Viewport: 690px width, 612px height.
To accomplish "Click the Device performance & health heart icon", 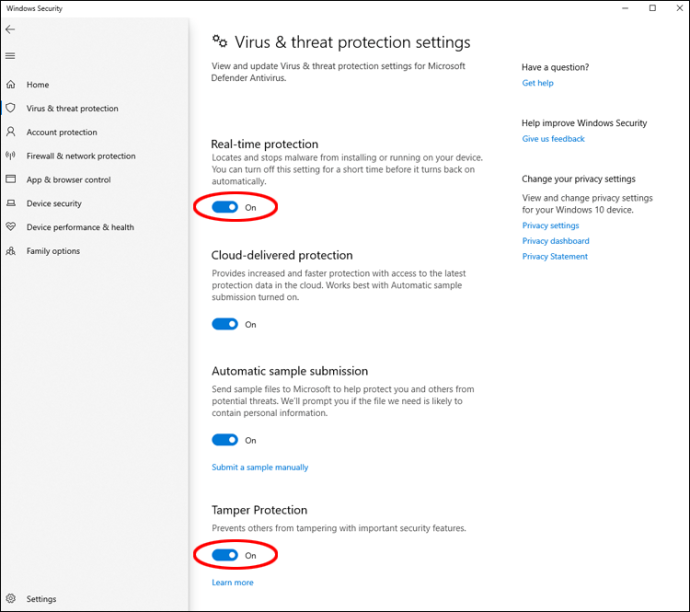I will pyautogui.click(x=10, y=227).
